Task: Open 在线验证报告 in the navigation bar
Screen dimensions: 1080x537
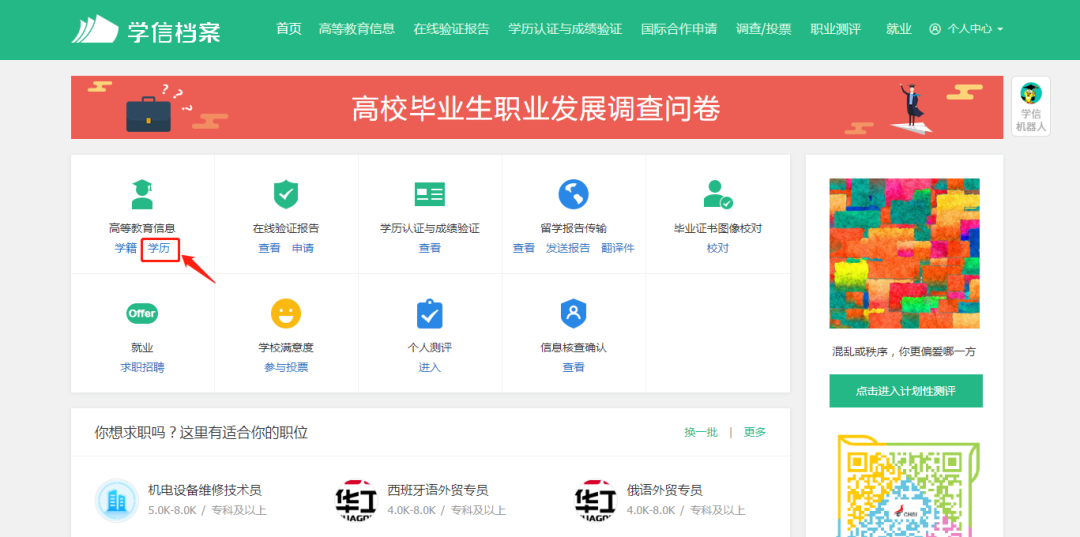Action: coord(451,29)
